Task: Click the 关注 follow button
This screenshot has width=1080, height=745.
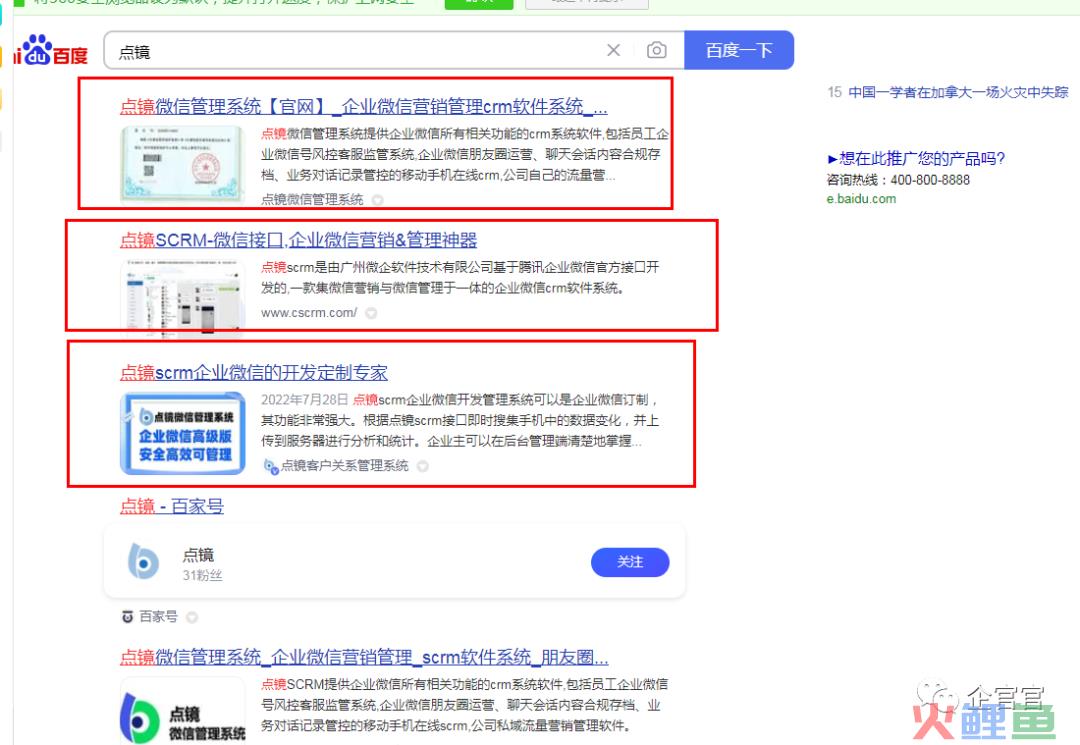Action: 630,562
